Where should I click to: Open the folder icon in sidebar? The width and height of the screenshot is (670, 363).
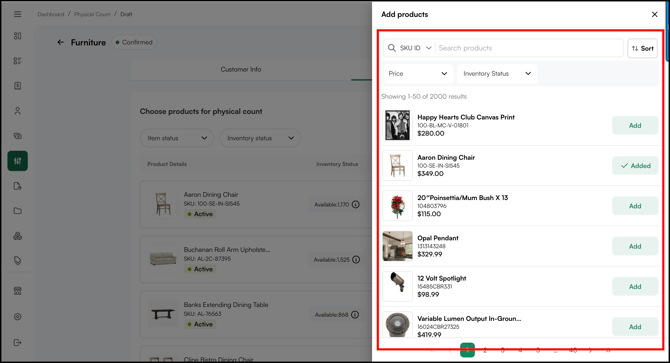point(18,211)
